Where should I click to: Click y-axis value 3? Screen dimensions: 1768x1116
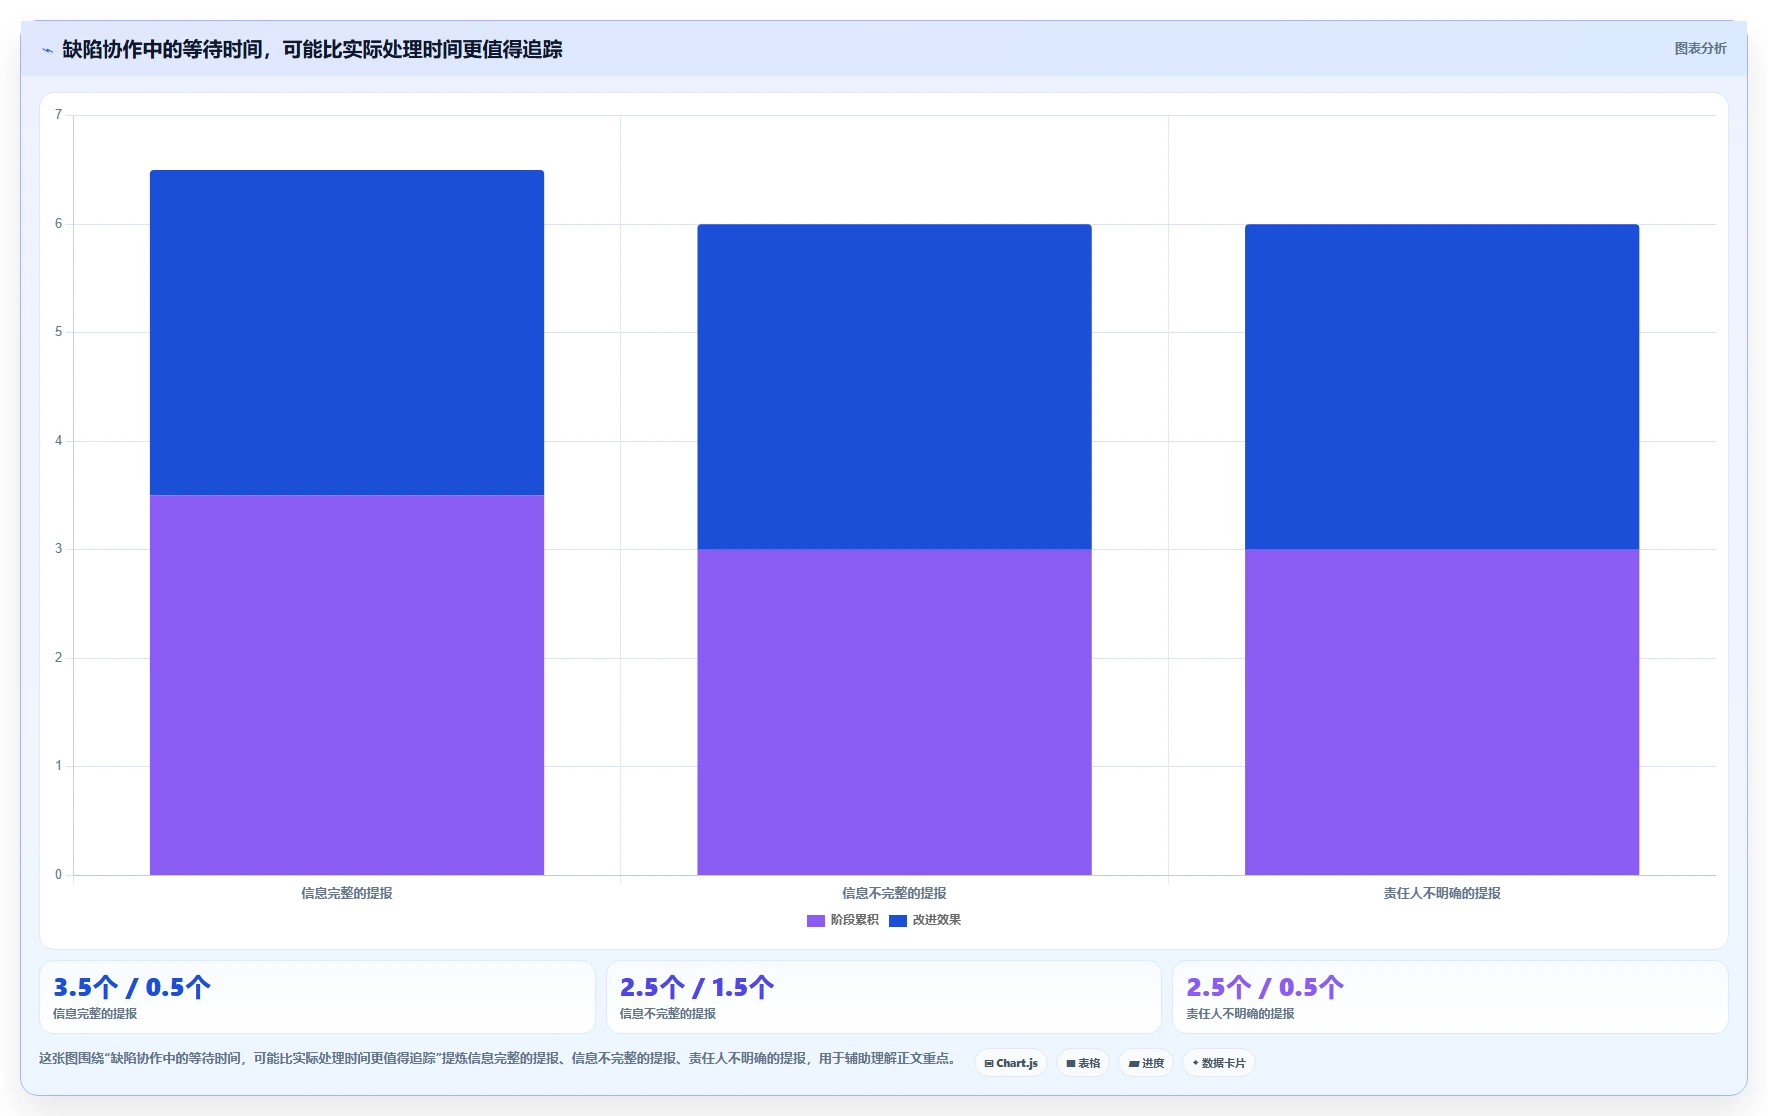(x=58, y=549)
